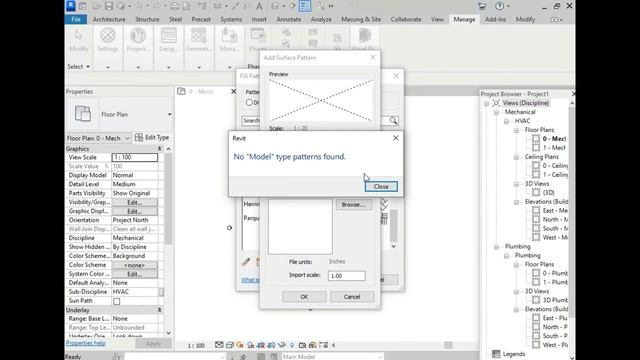Viewport: 640px width, 360px height.
Task: Click the Save icon in the Quick Access Toolbar
Action: (109, 6)
